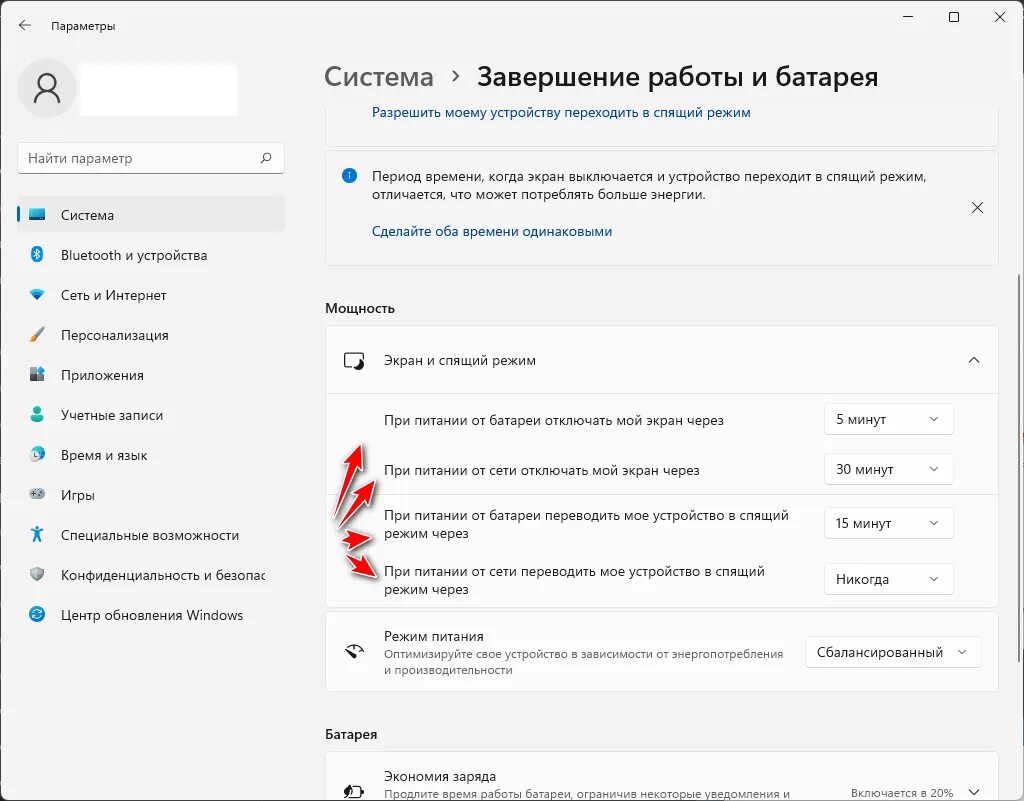
Task: Open battery sleep dropdown 15 минут
Action: point(888,524)
